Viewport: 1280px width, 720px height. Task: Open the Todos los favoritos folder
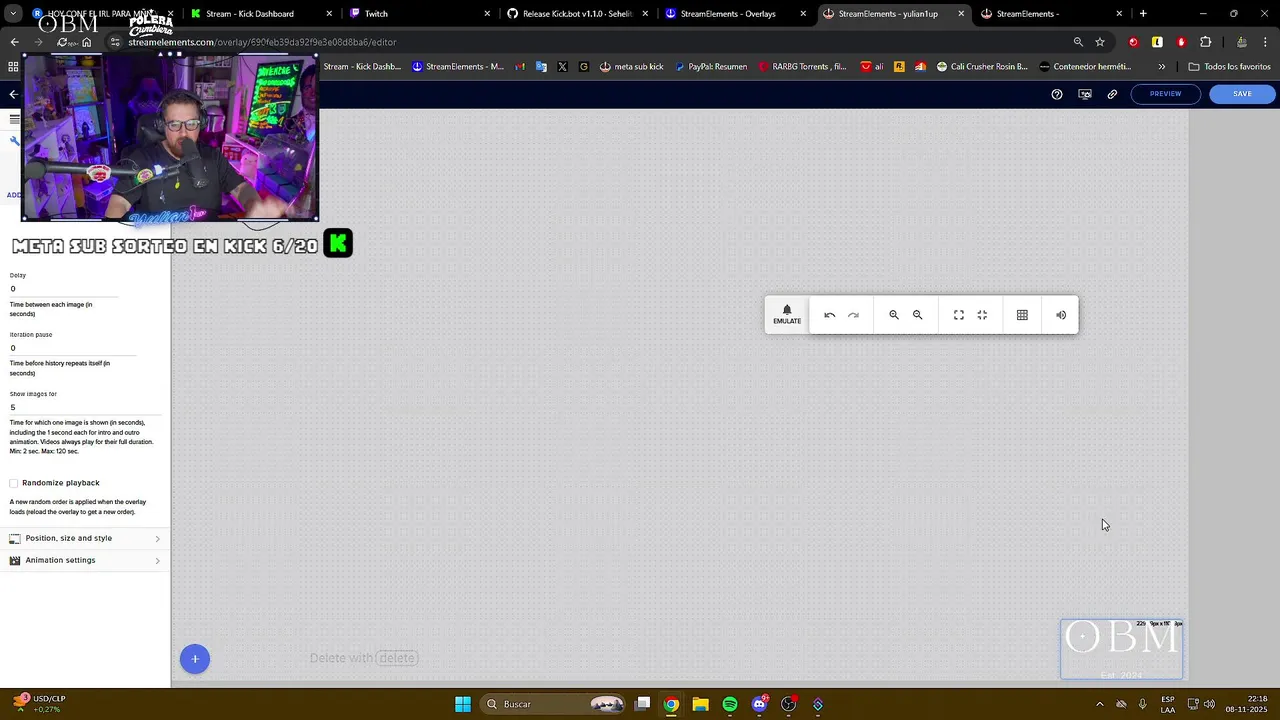(1229, 67)
